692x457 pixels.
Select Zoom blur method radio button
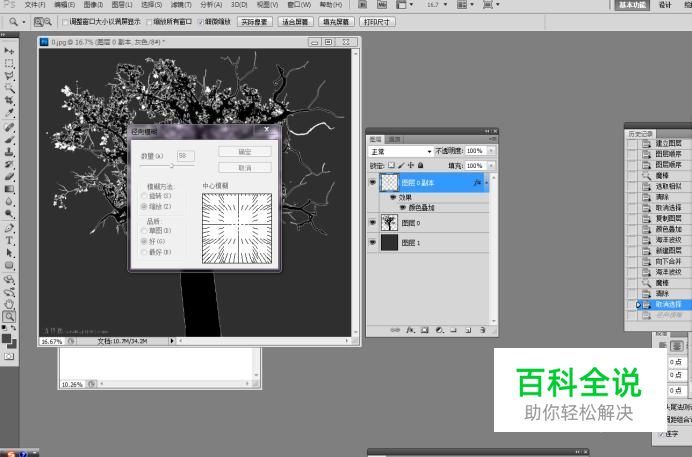click(144, 206)
